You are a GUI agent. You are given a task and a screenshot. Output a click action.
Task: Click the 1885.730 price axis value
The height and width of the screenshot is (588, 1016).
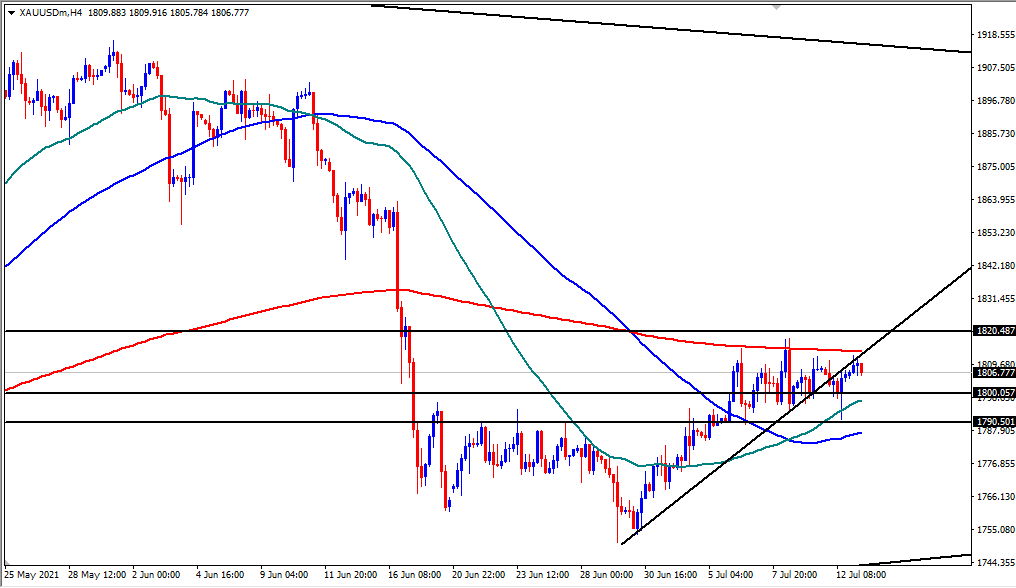click(996, 134)
